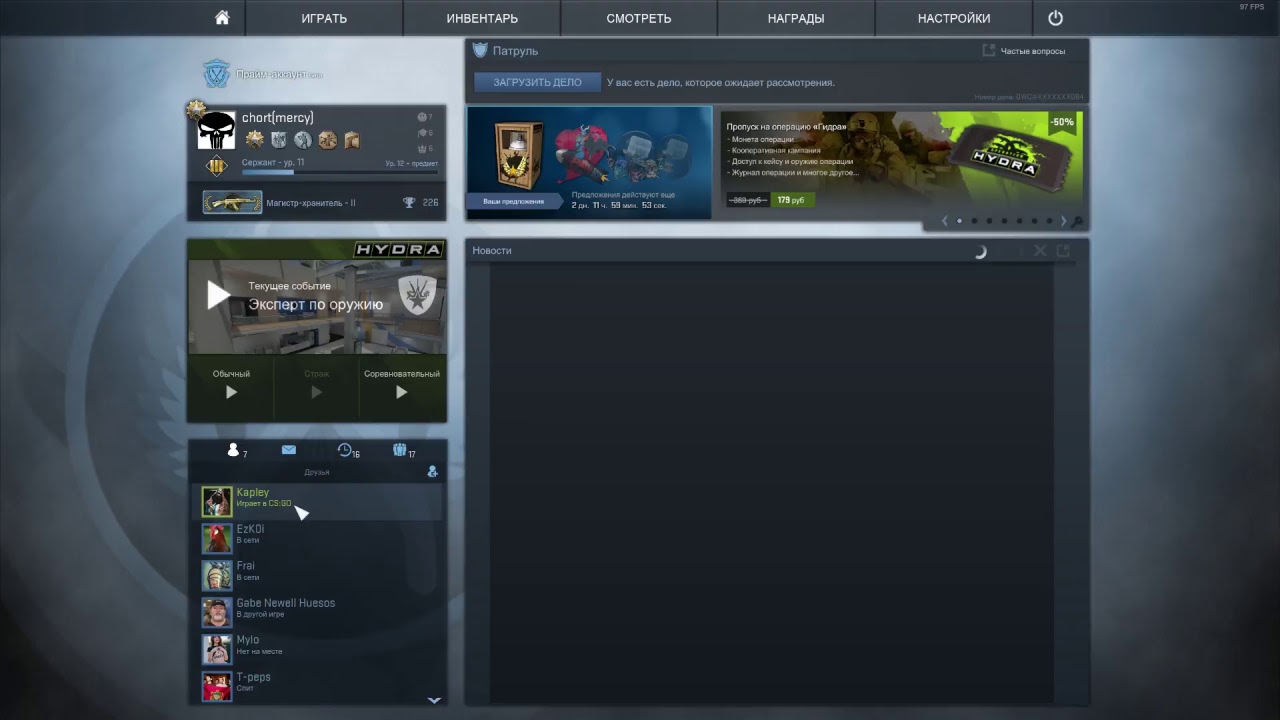Click the power quit icon
Image resolution: width=1280 pixels, height=720 pixels.
(x=1055, y=18)
